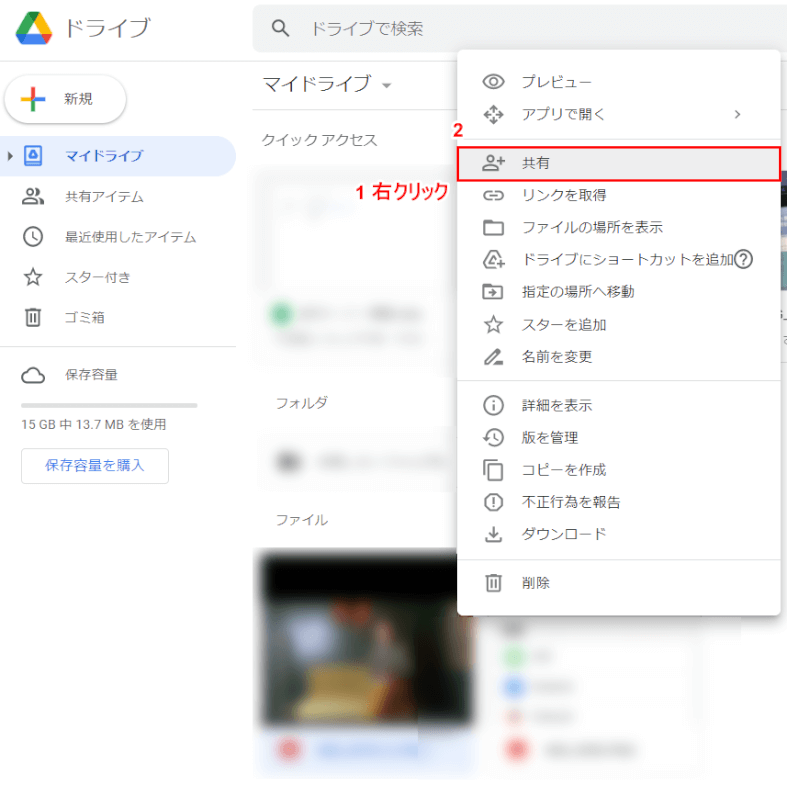Click the Drive shortcut add icon

click(x=494, y=259)
